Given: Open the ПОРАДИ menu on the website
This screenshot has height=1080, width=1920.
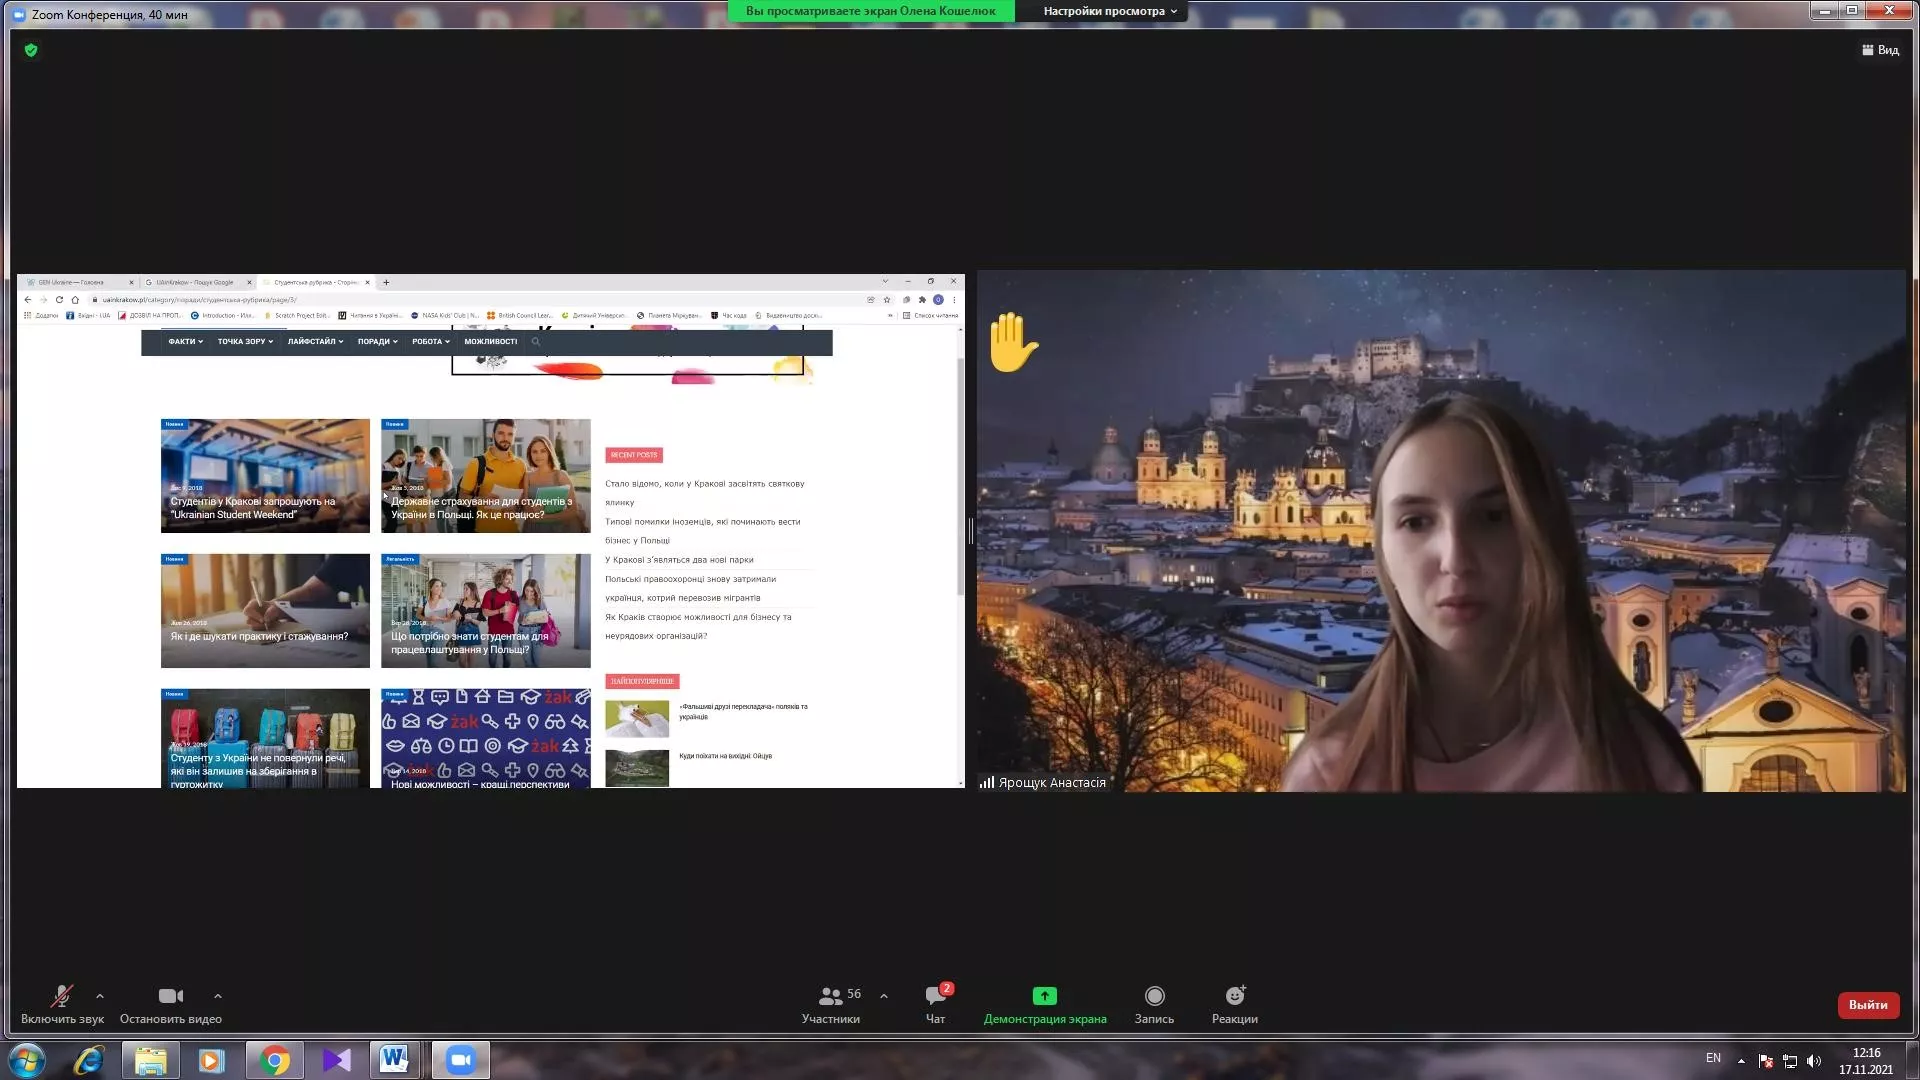Looking at the screenshot, I should 377,342.
